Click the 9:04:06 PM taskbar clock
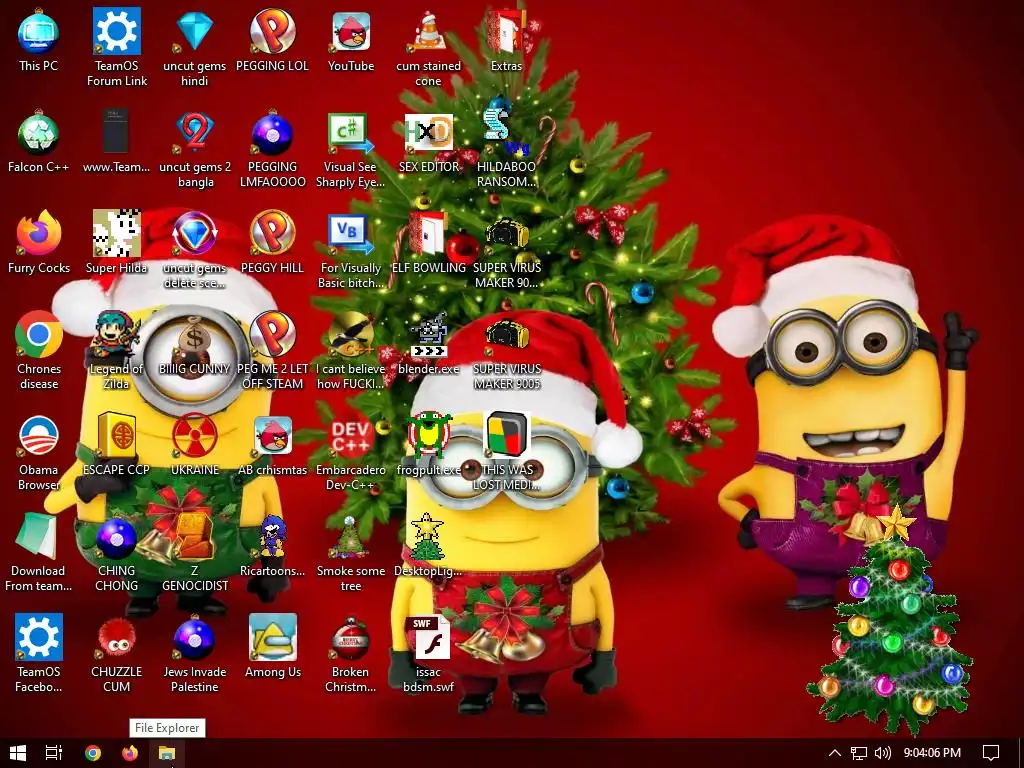The image size is (1024, 768). [932, 753]
